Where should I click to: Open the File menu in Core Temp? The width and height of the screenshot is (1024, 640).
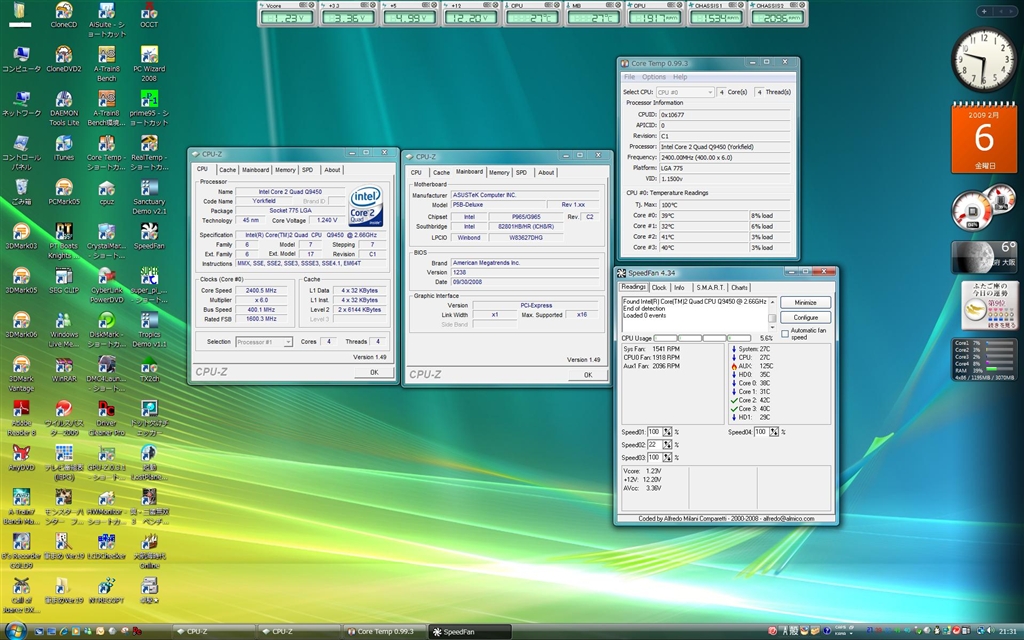[x=630, y=77]
